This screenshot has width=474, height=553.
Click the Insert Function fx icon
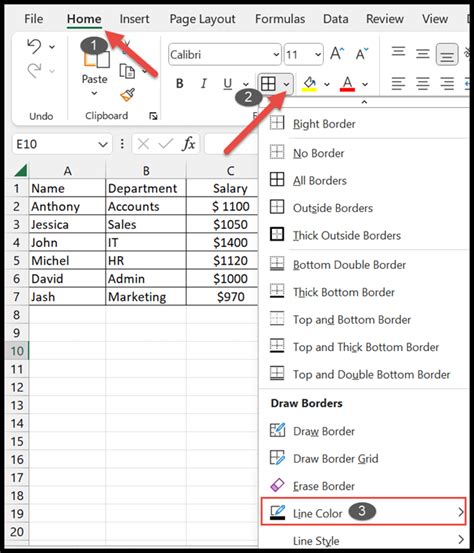189,144
